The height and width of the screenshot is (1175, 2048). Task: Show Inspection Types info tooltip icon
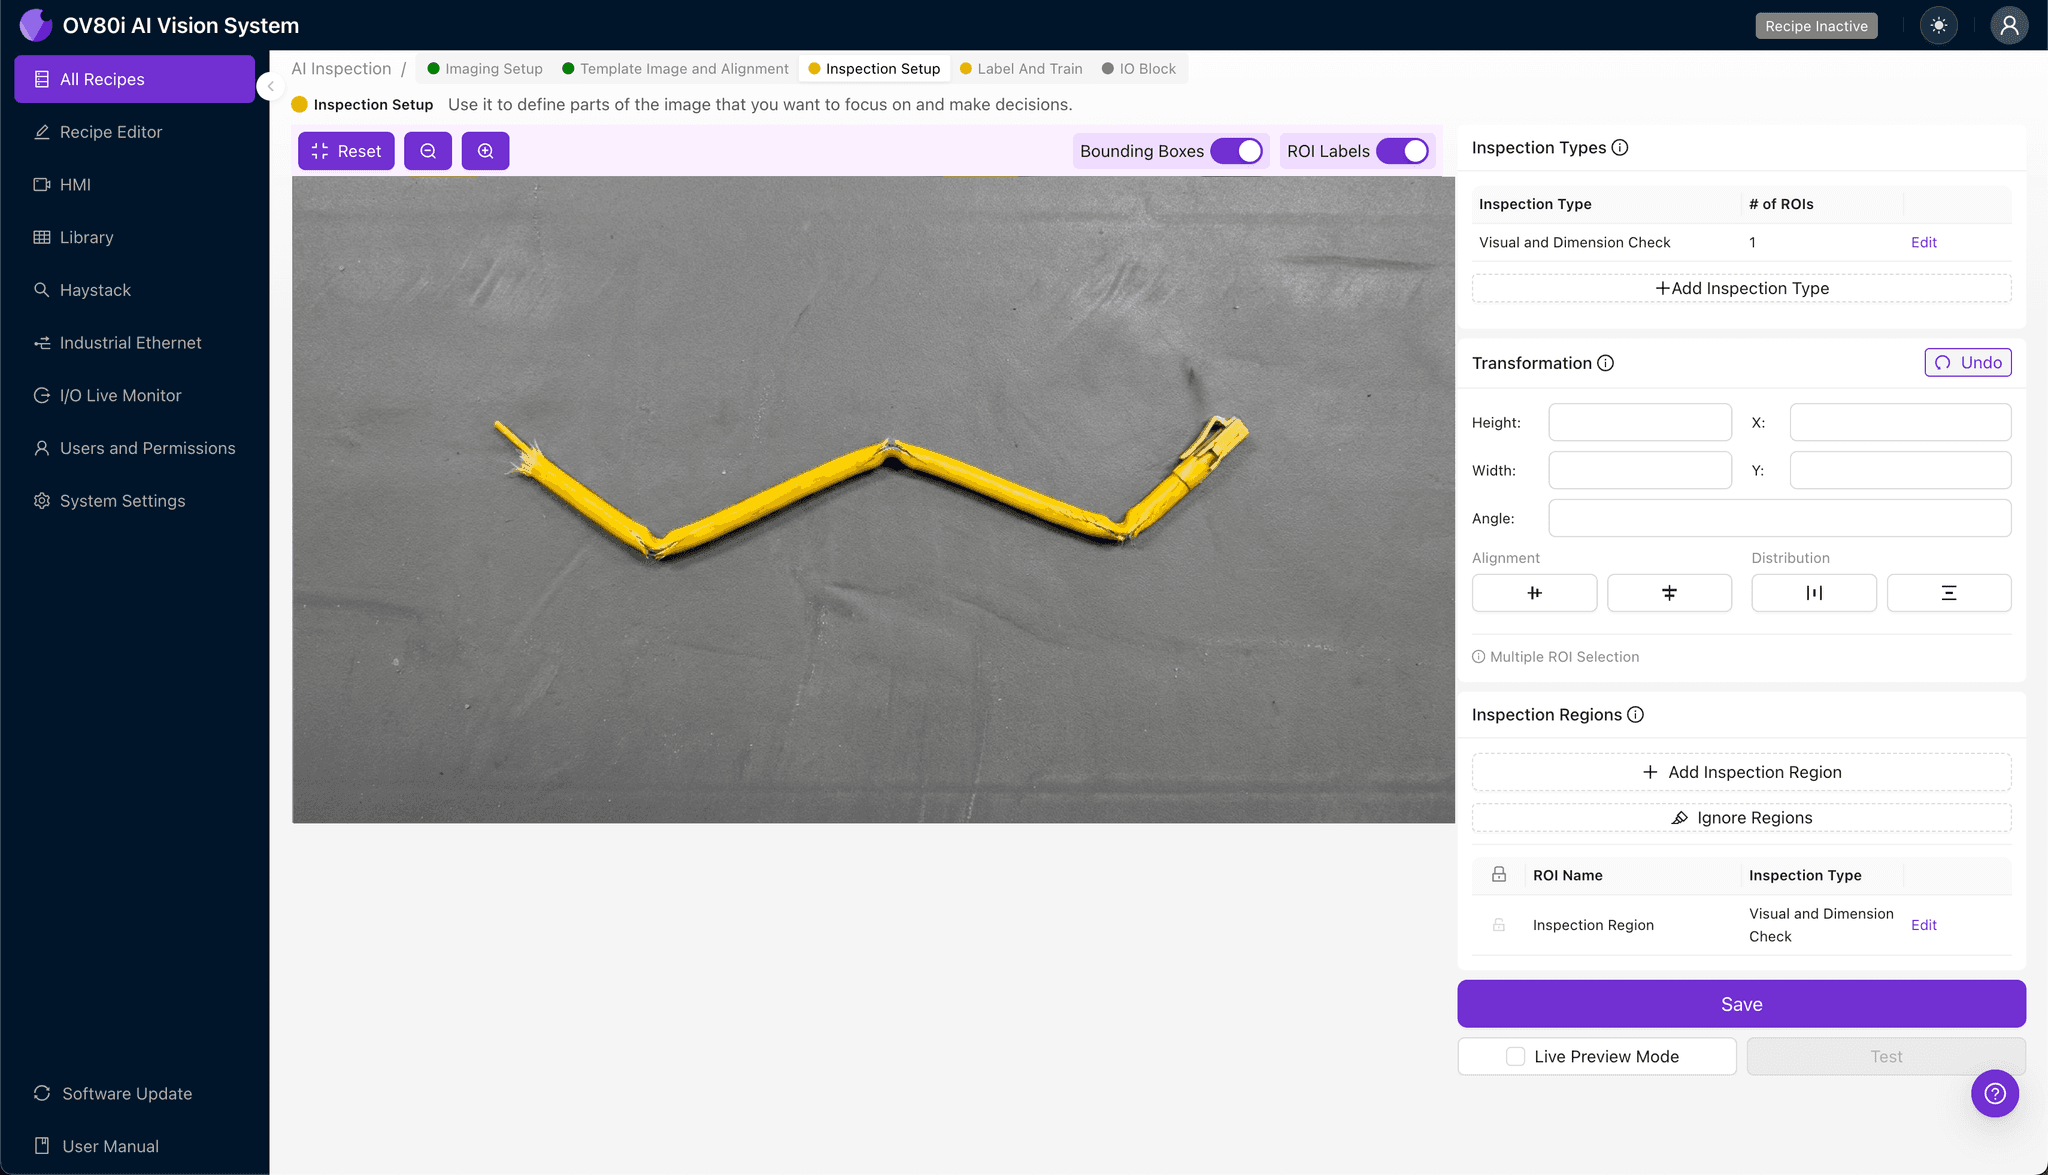pyautogui.click(x=1620, y=148)
